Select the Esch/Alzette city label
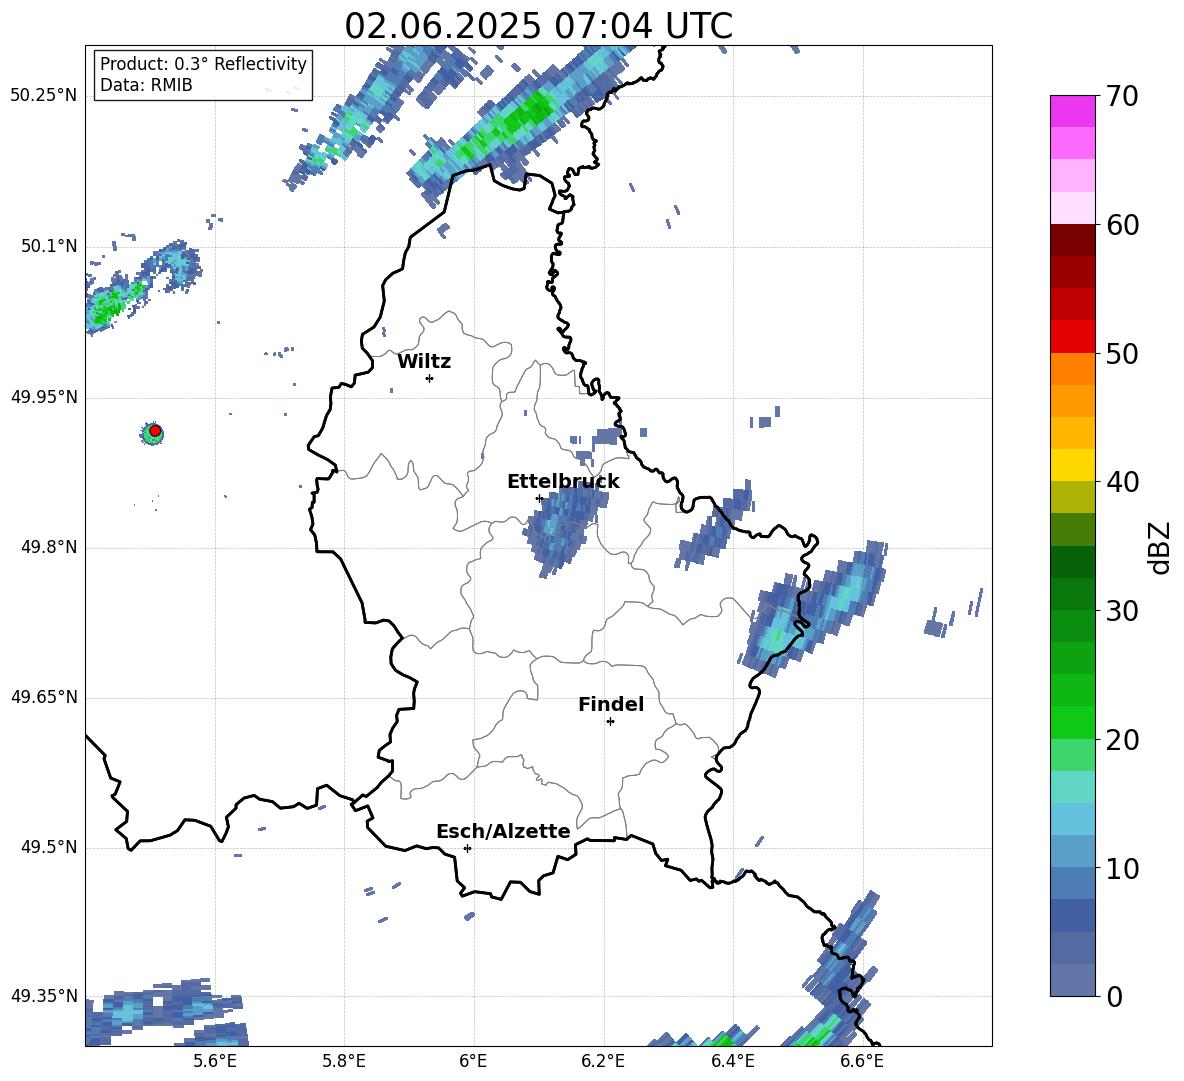The height and width of the screenshot is (1081, 1184). pyautogui.click(x=503, y=831)
